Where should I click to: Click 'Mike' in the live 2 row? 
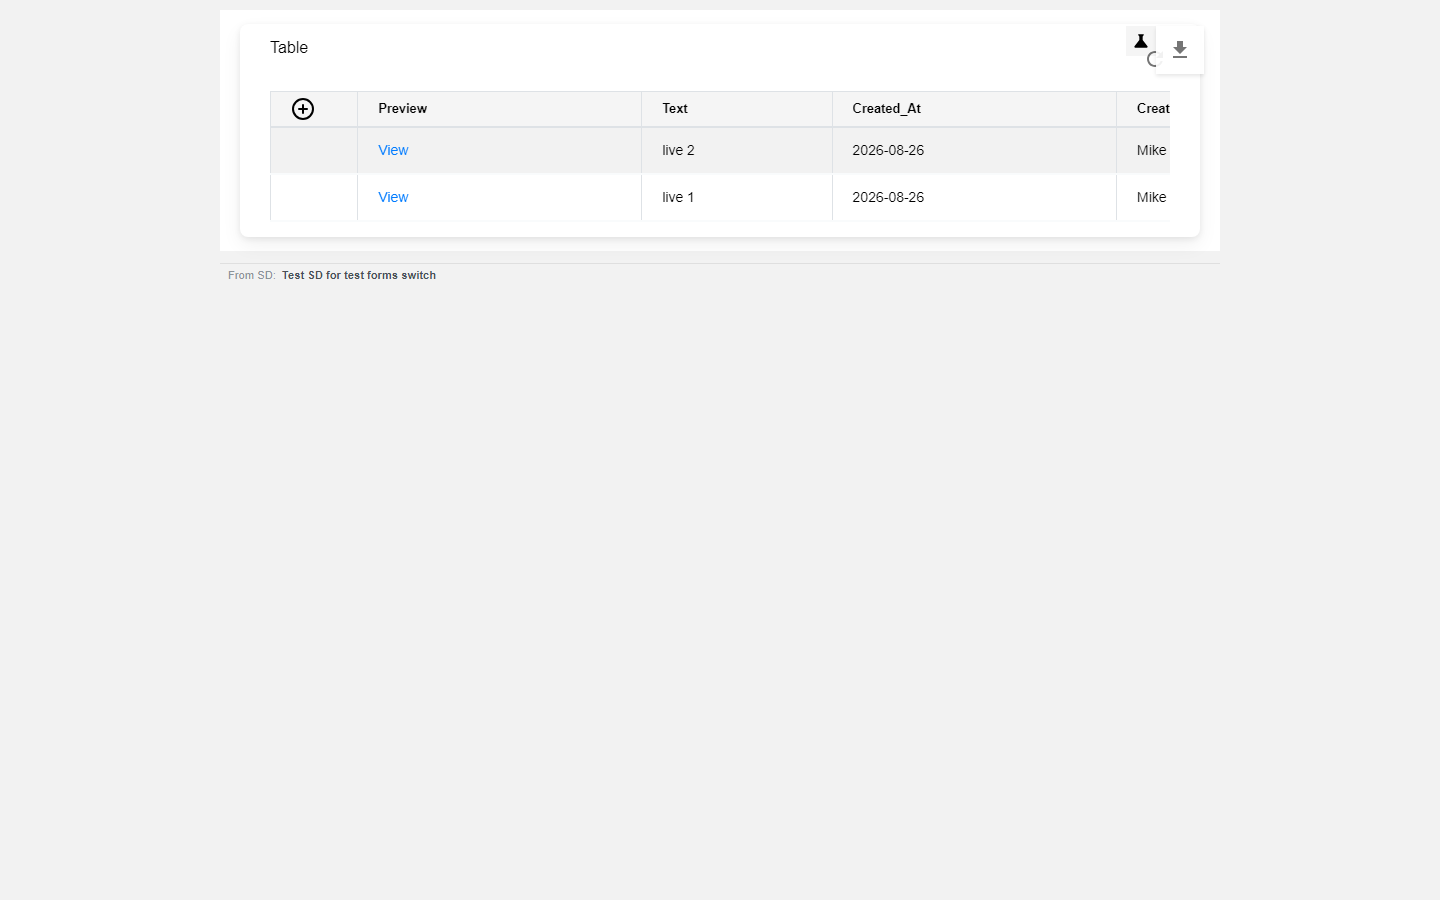(1152, 150)
